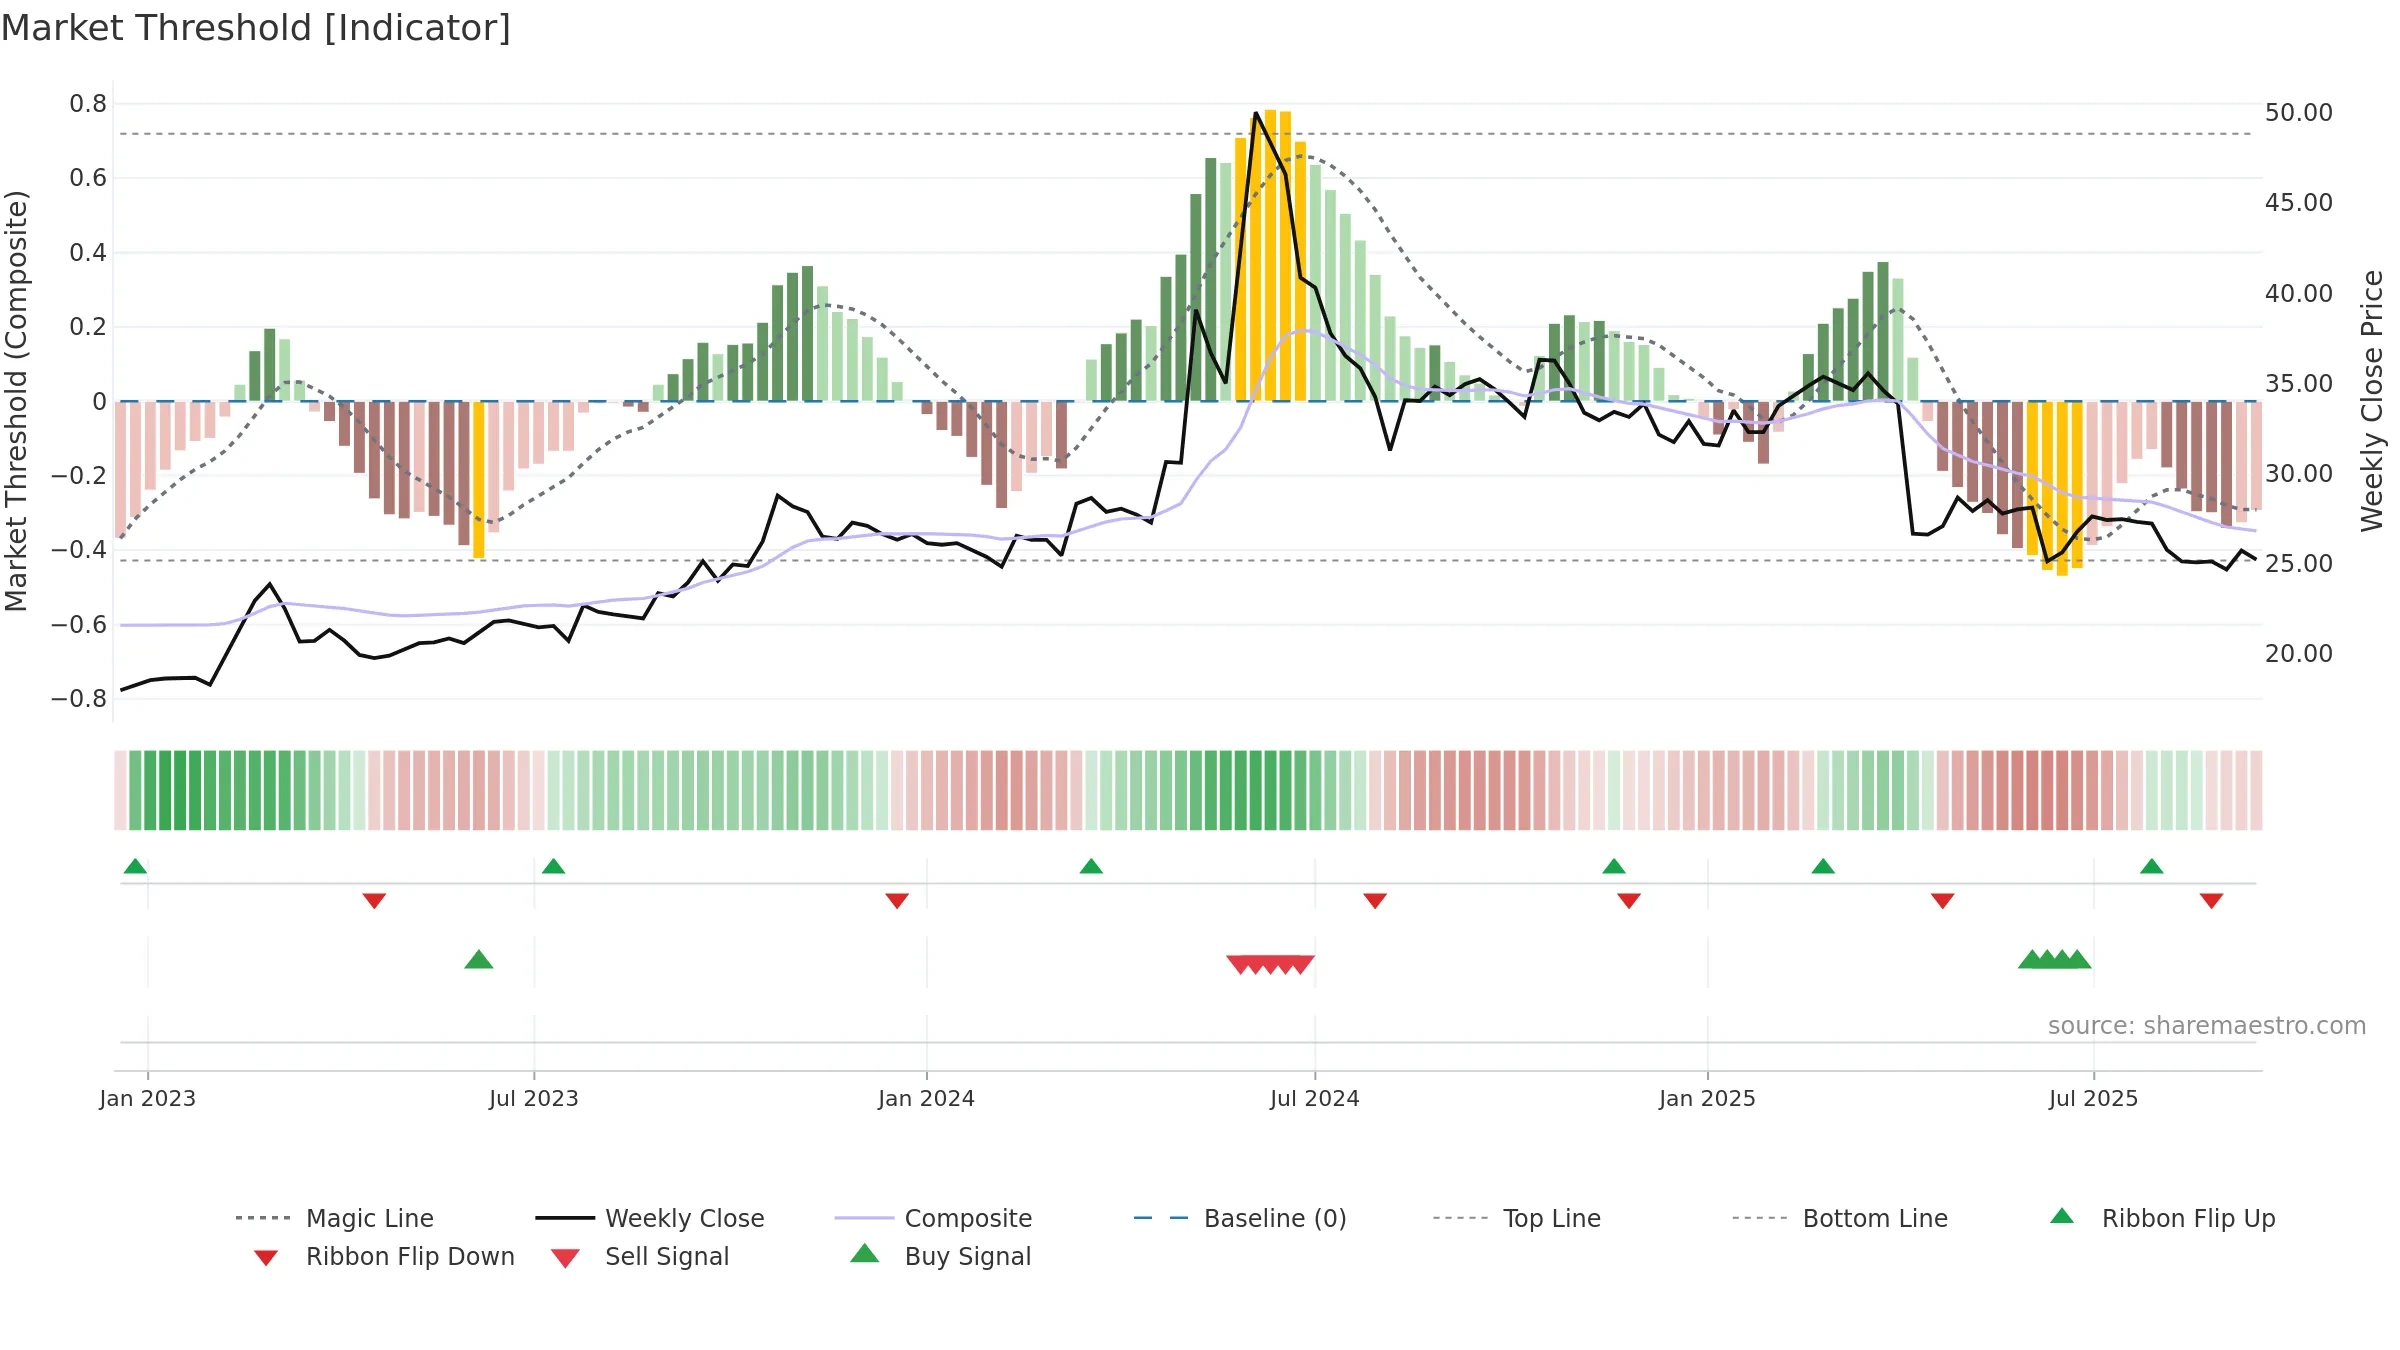Image resolution: width=2400 pixels, height=1350 pixels.
Task: Click the Jan 2023 axis label
Action: point(148,1098)
